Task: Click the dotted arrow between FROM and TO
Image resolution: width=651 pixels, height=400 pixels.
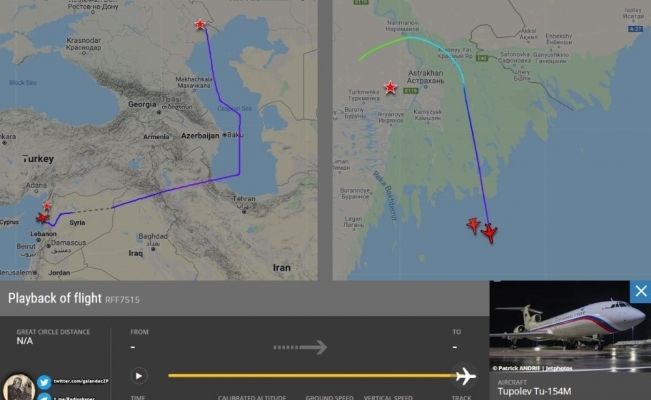Action: point(300,347)
